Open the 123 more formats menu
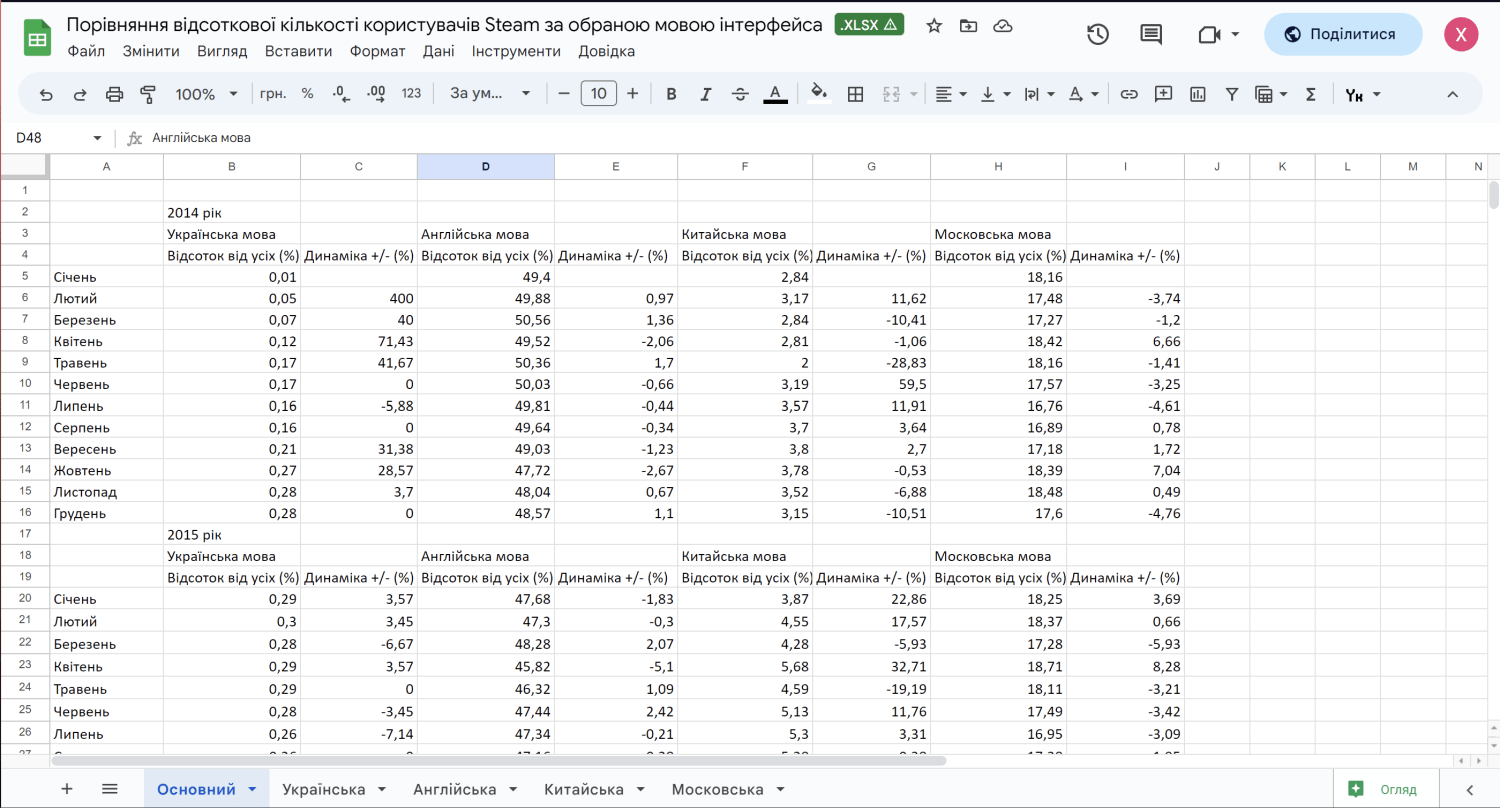Viewport: 1500px width, 808px height. pyautogui.click(x=411, y=94)
